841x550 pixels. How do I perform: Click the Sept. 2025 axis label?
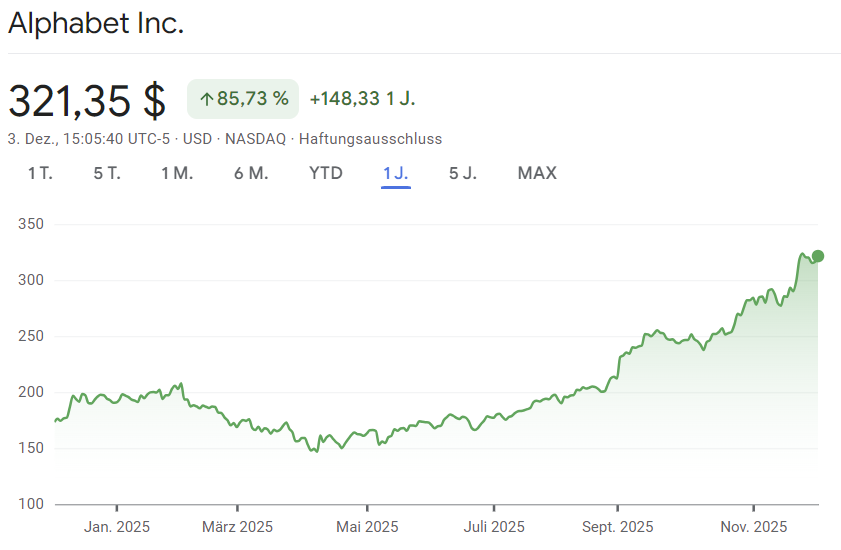(x=617, y=527)
